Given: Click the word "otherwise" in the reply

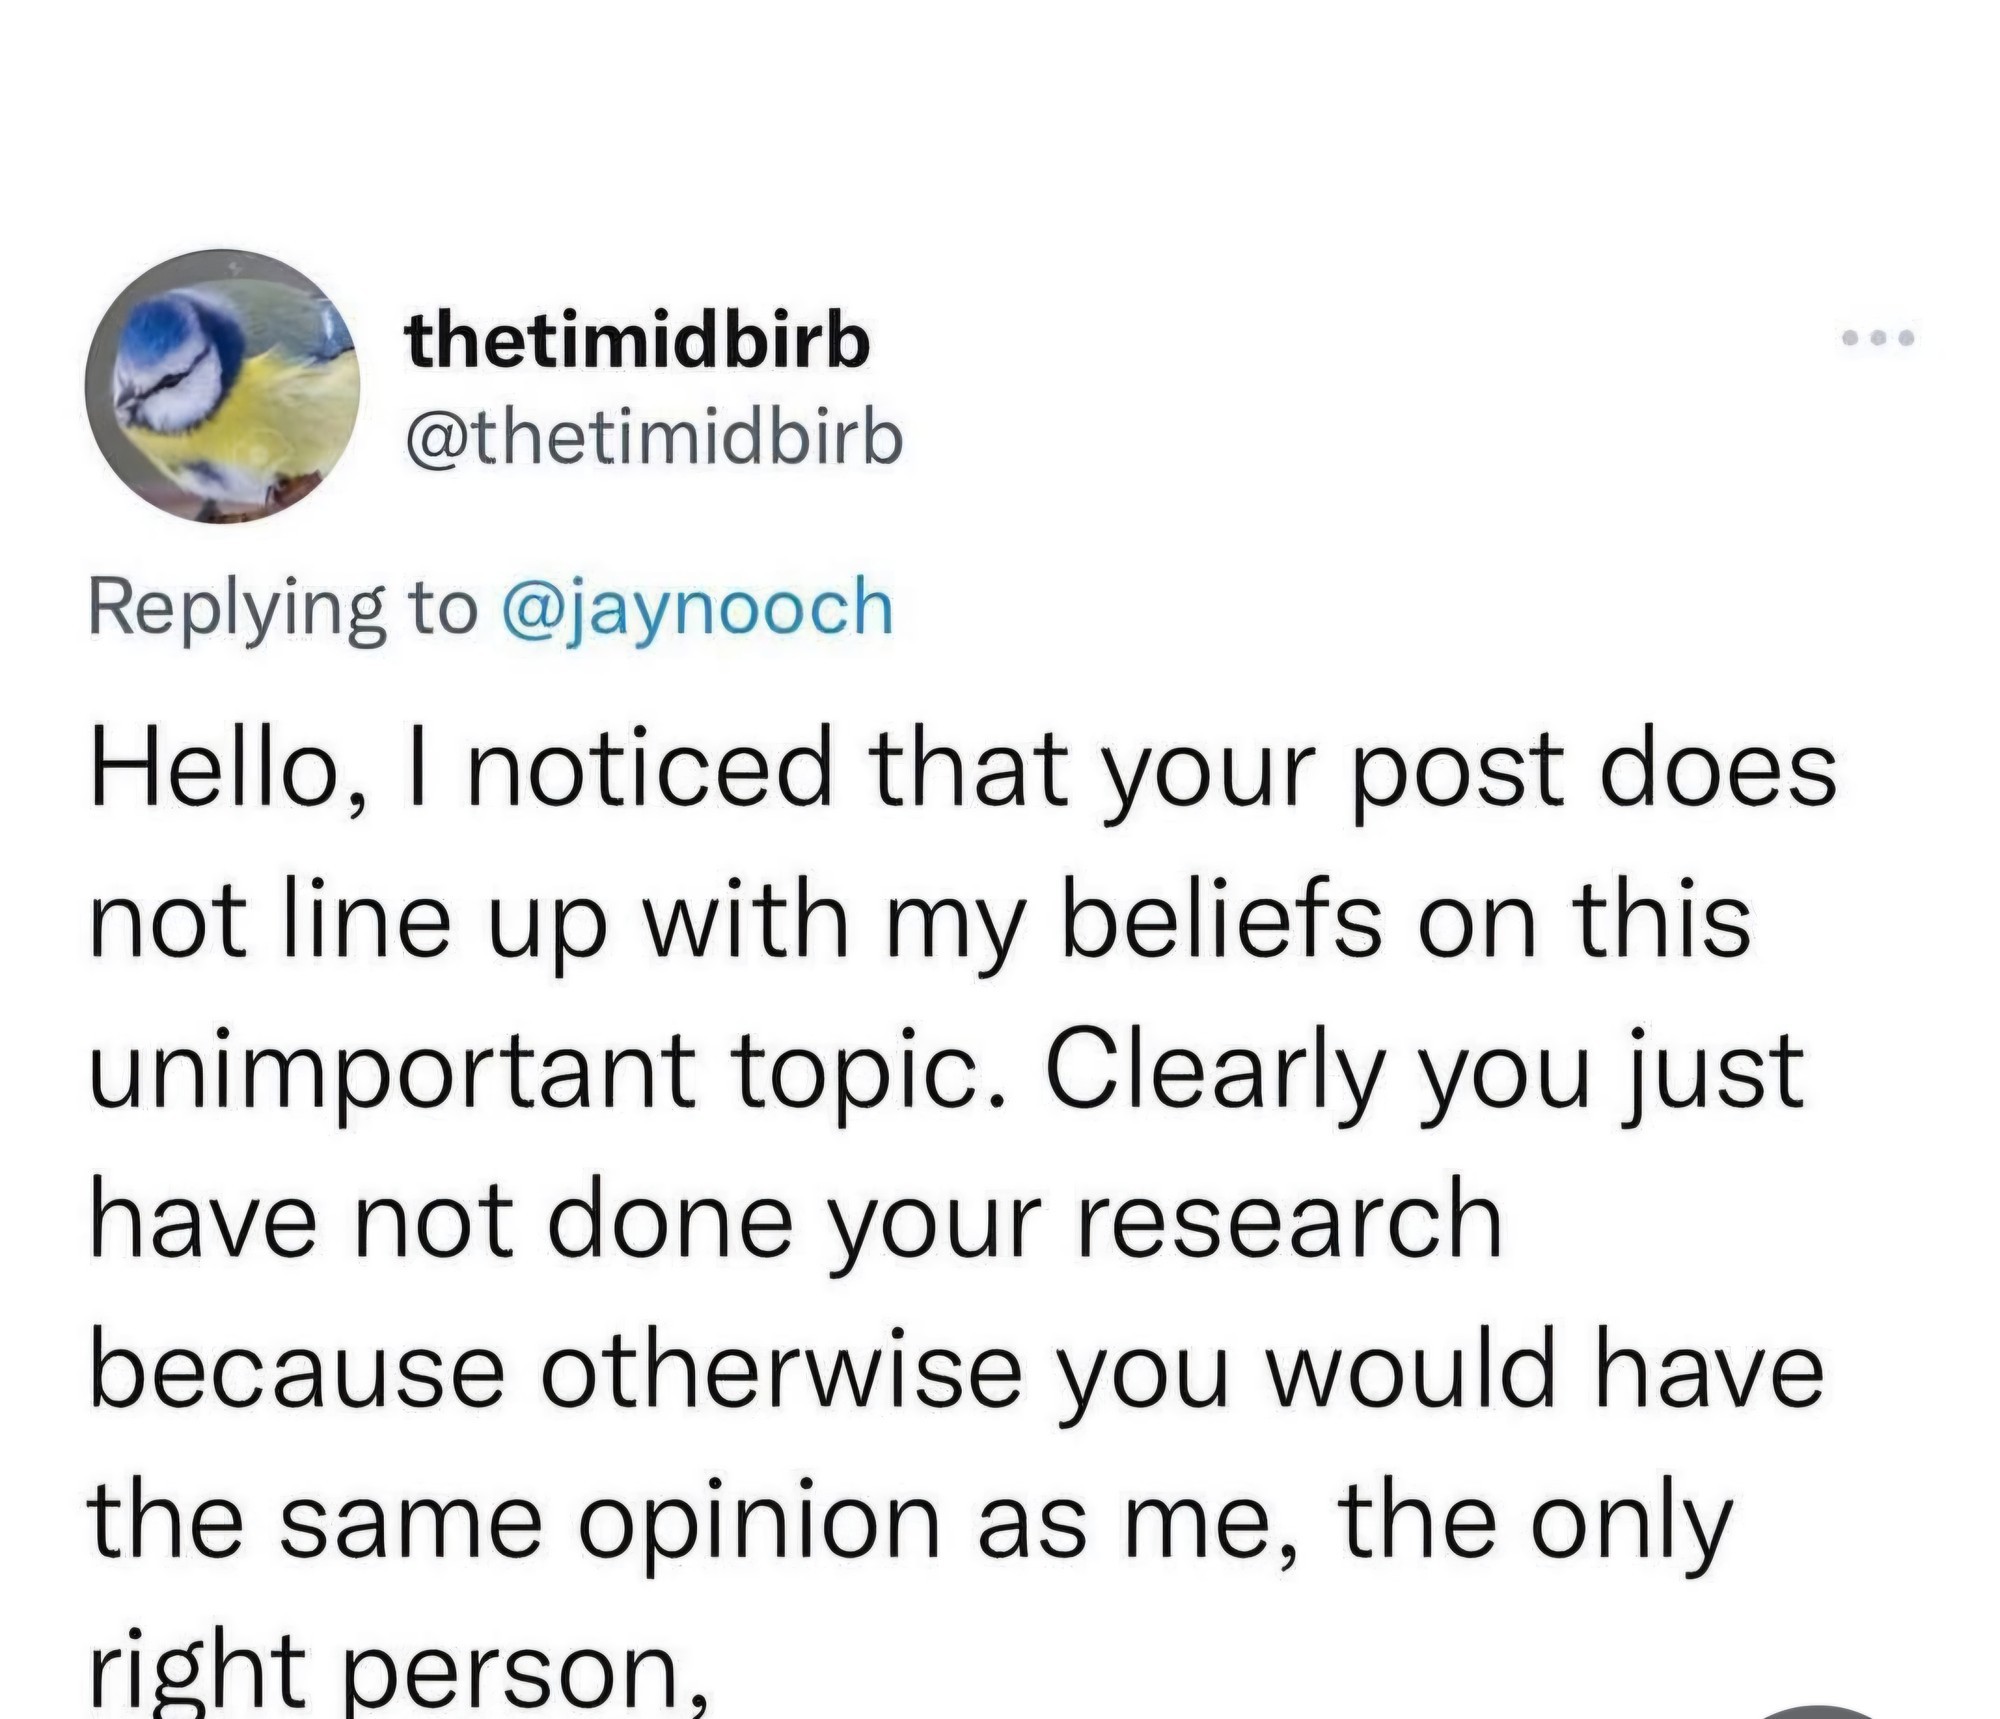Looking at the screenshot, I should (782, 1370).
